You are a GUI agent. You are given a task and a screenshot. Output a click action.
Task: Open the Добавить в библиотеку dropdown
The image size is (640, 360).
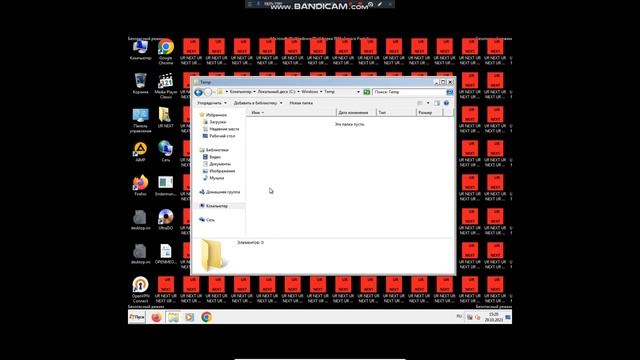tap(258, 103)
